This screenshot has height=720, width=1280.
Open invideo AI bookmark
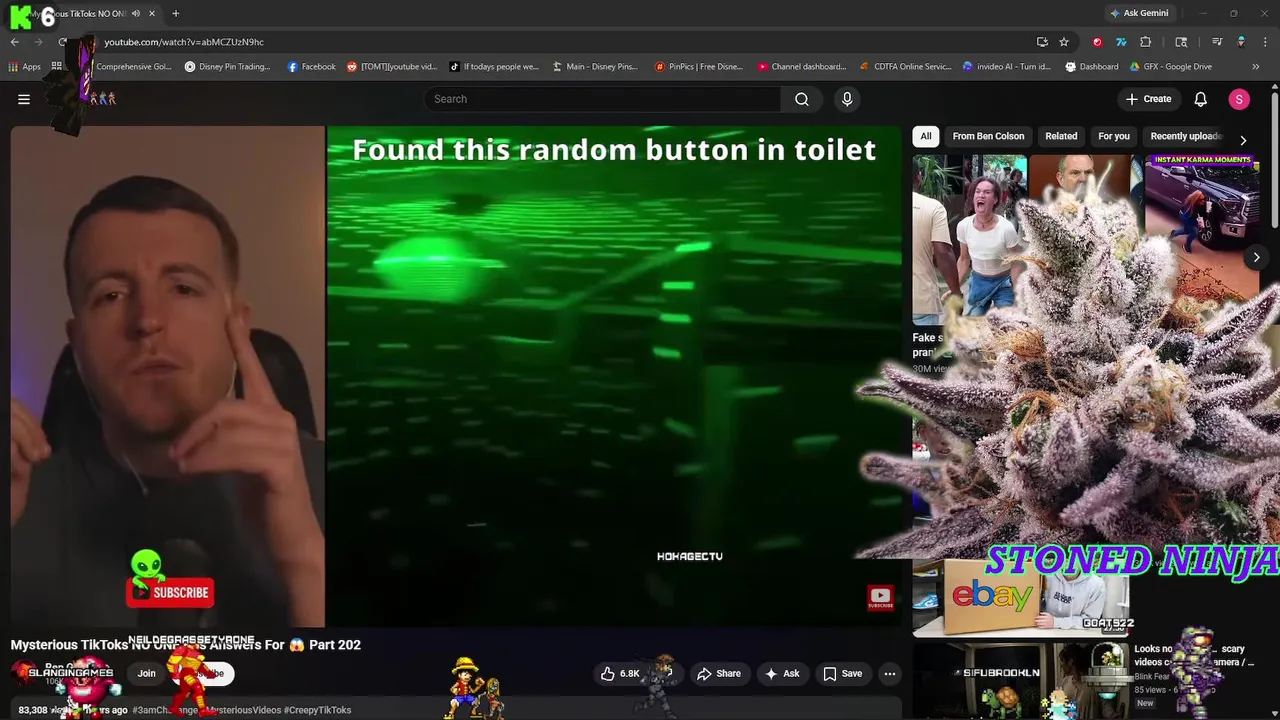click(x=1006, y=67)
